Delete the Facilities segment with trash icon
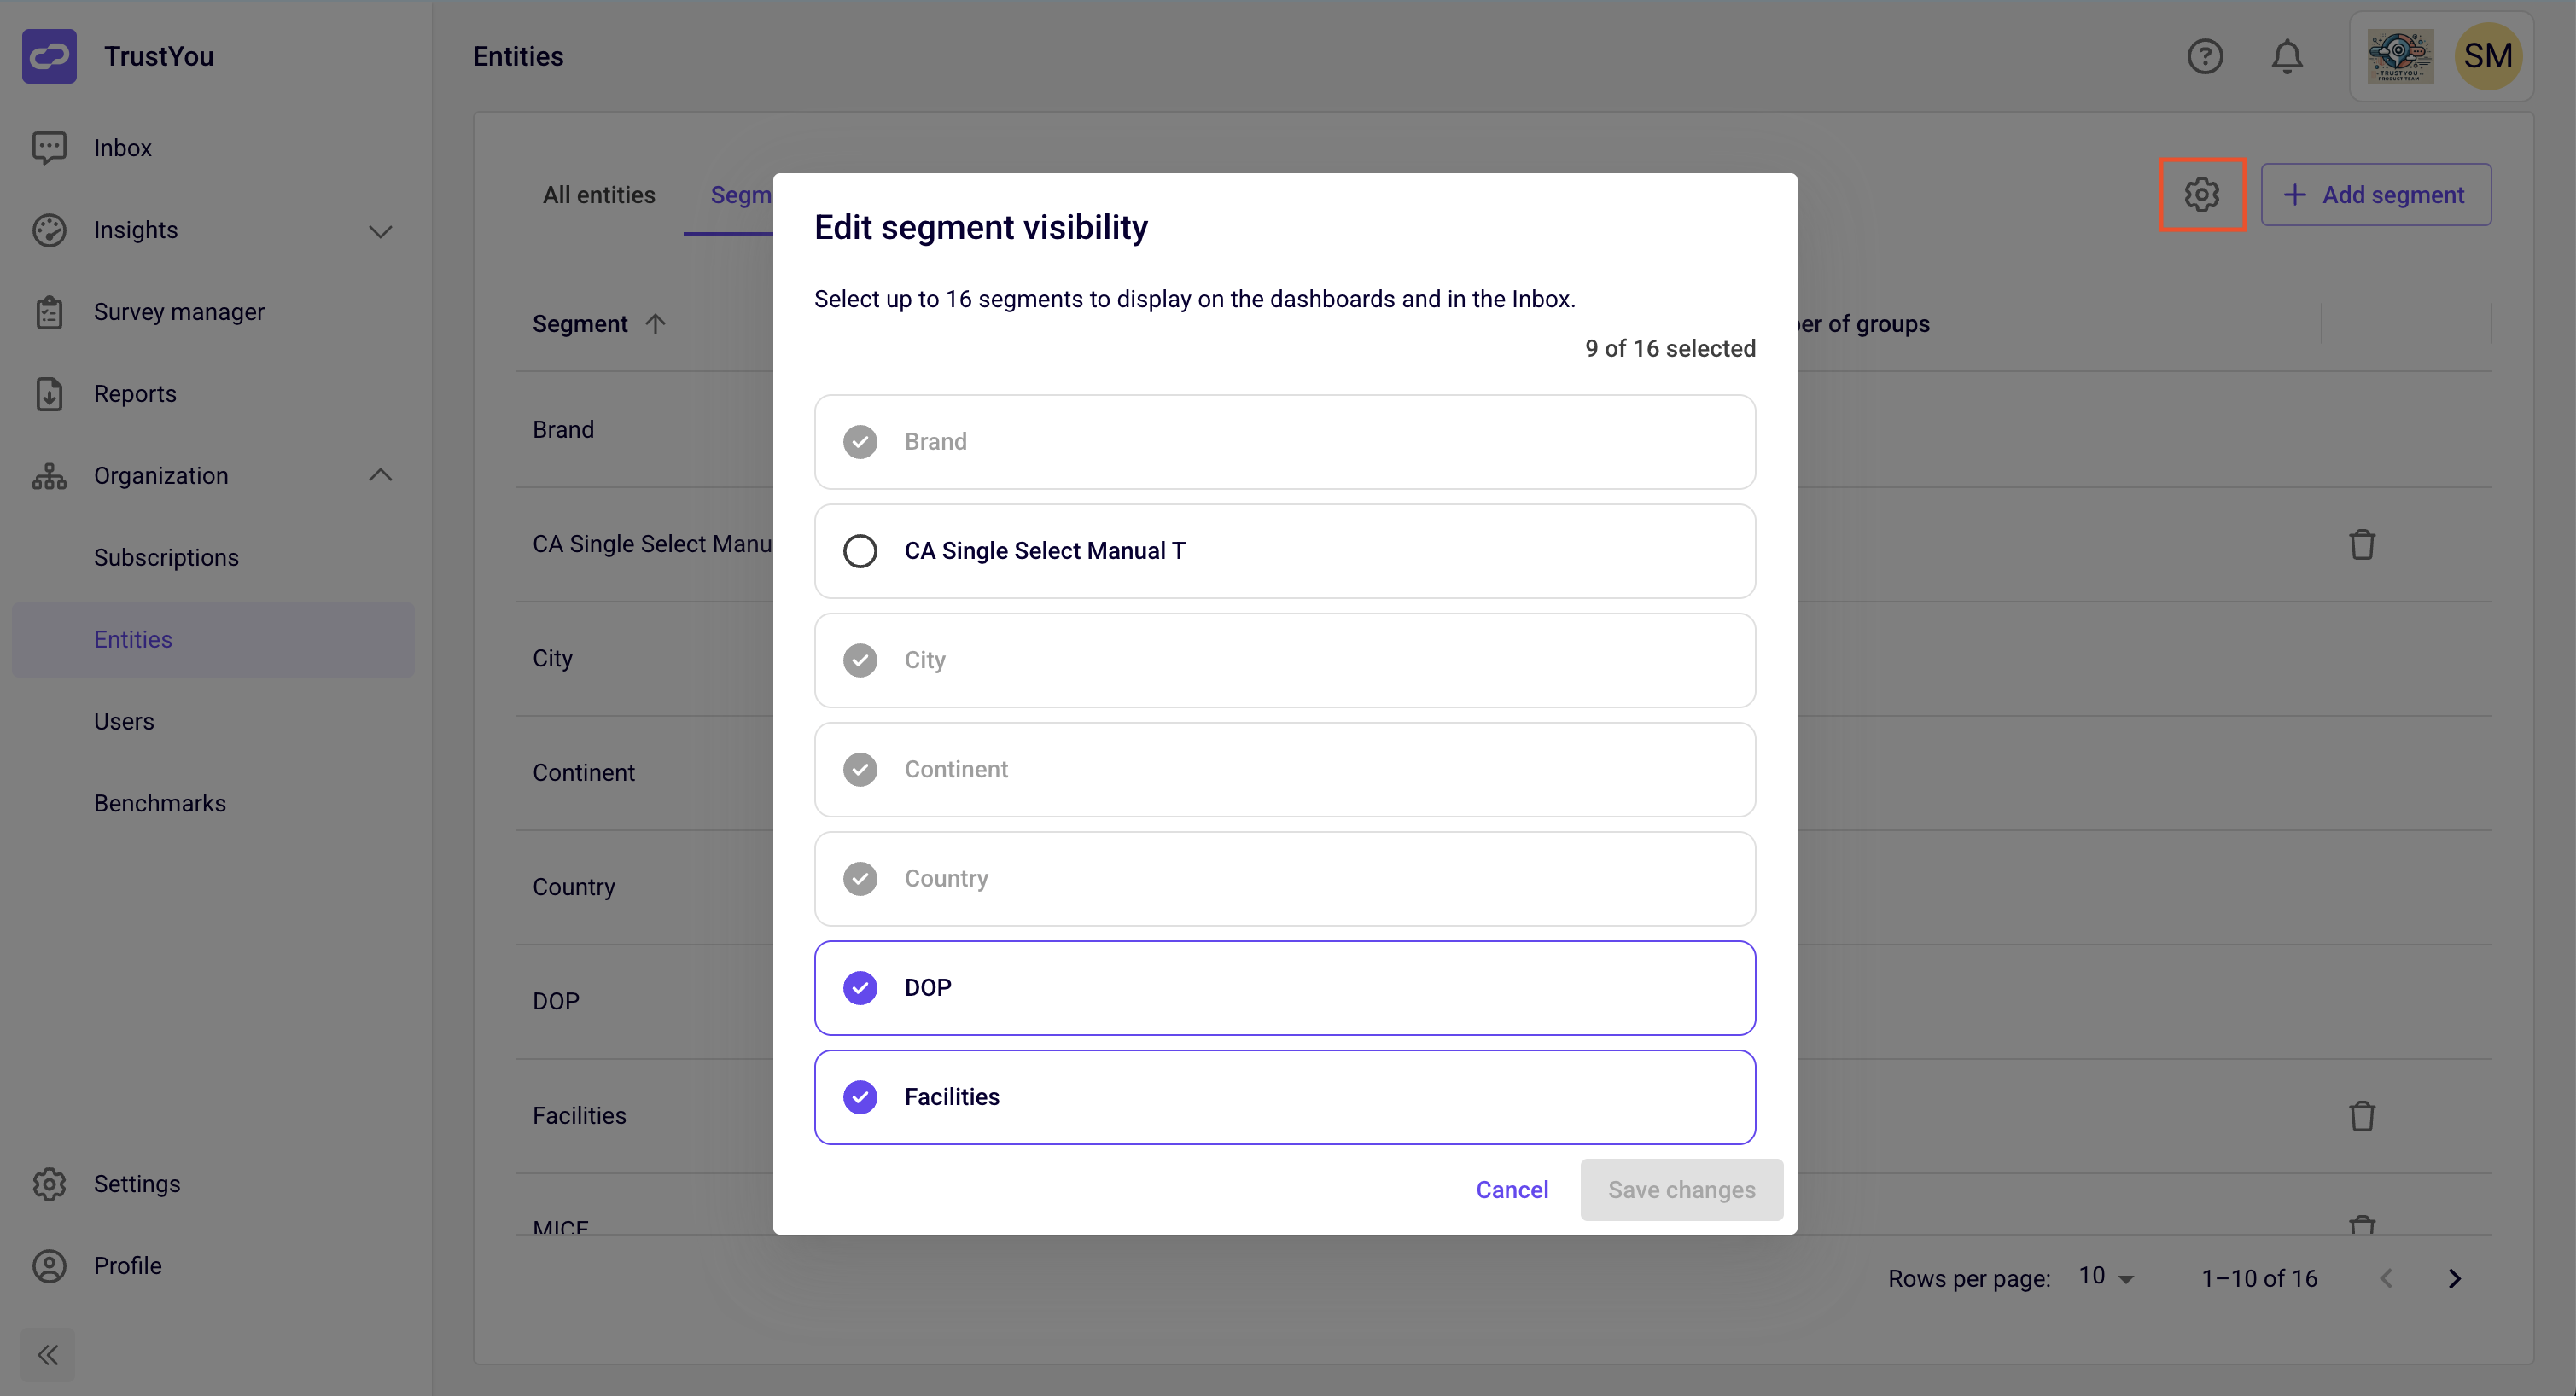Screen dimensions: 2576x1396 pyautogui.click(x=2361, y=1115)
